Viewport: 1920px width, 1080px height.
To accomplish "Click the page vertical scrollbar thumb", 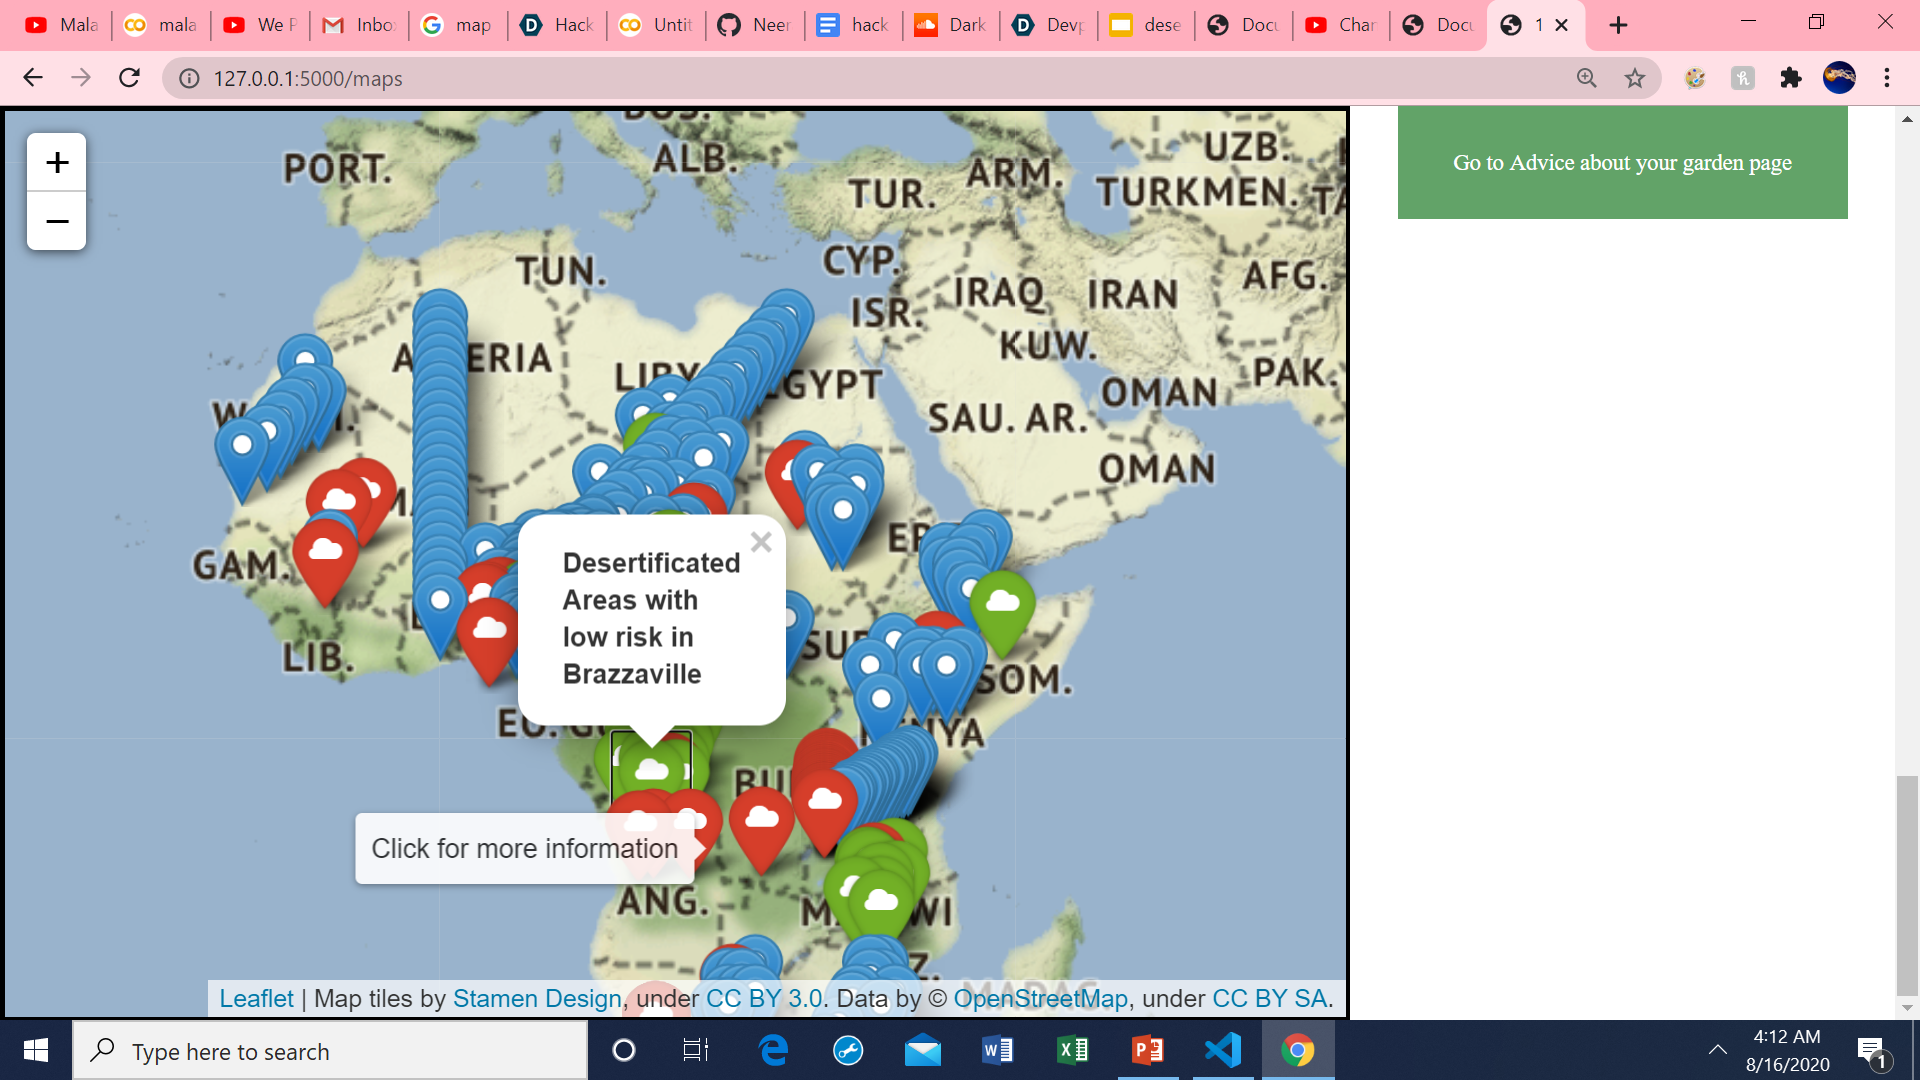I will 1907,885.
